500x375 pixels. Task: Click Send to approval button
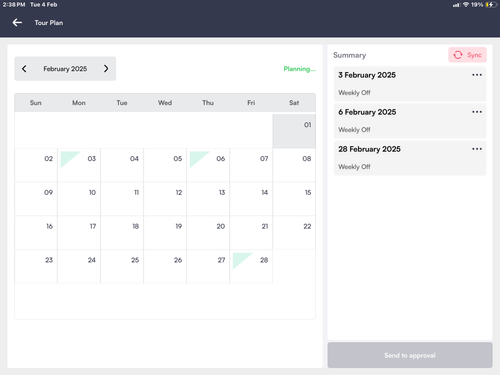click(x=410, y=355)
